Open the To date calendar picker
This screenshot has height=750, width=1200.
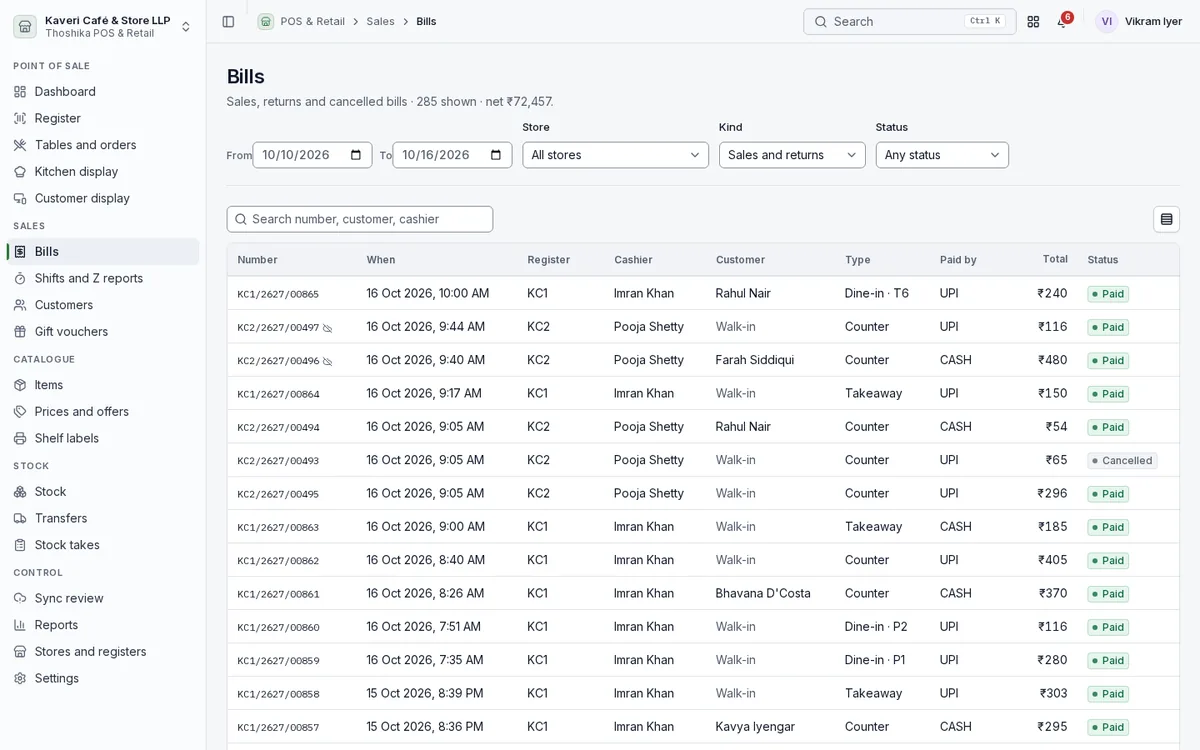point(496,155)
